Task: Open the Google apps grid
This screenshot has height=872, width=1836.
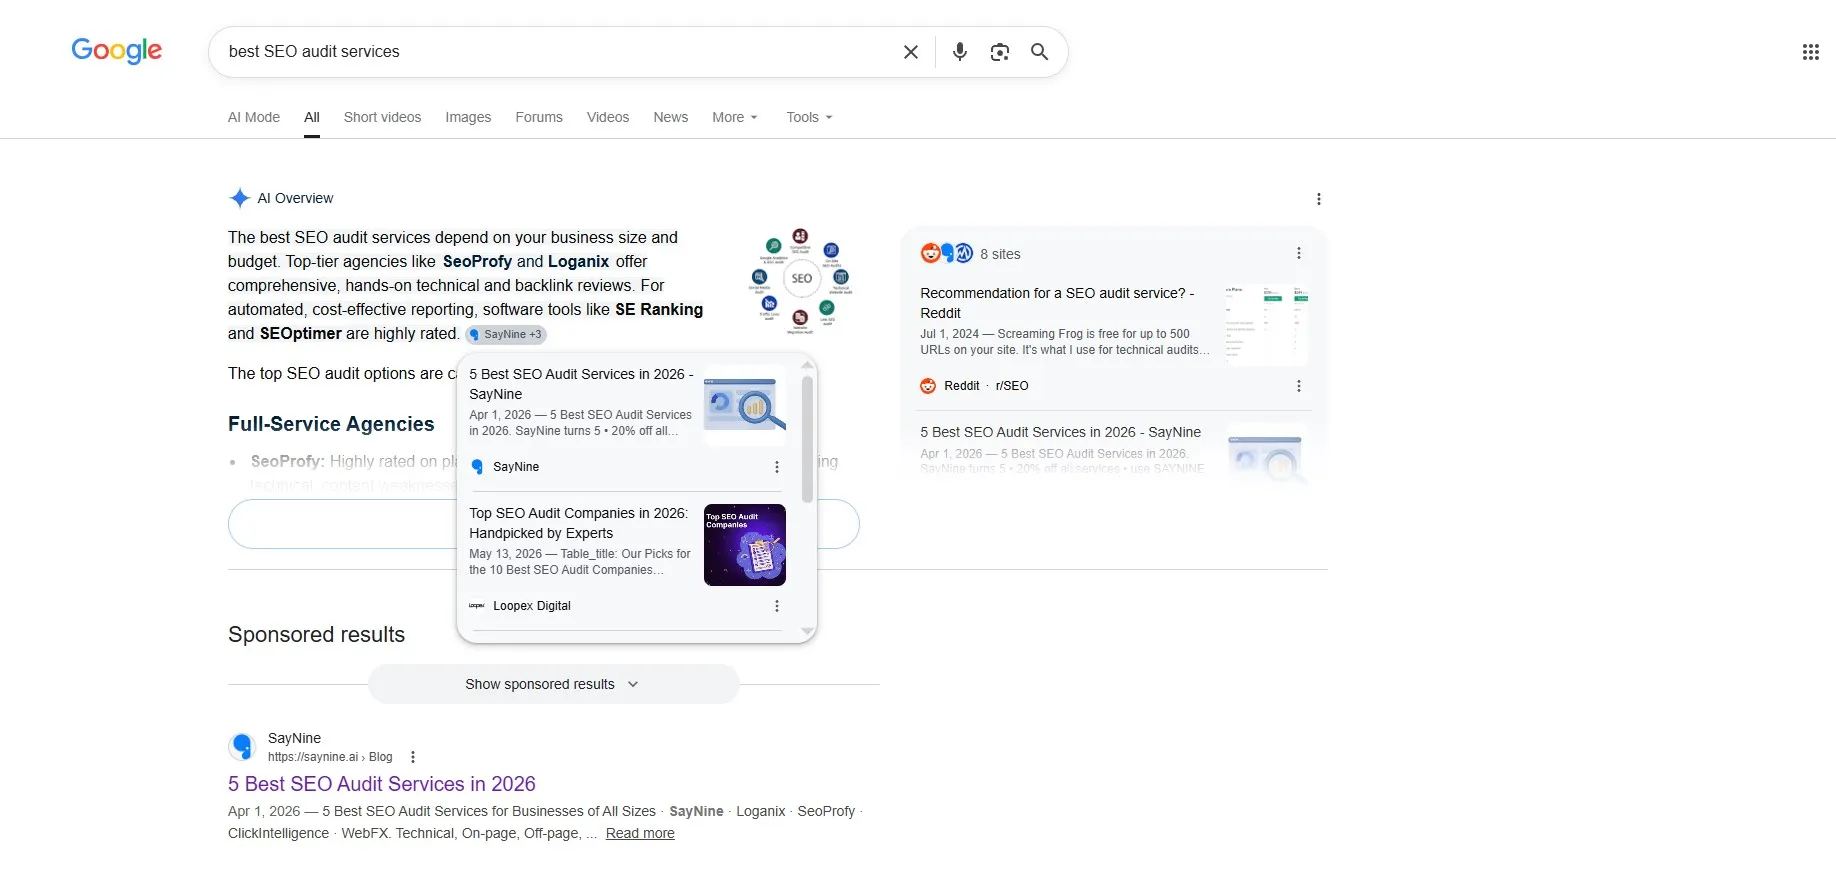Action: [x=1810, y=52]
